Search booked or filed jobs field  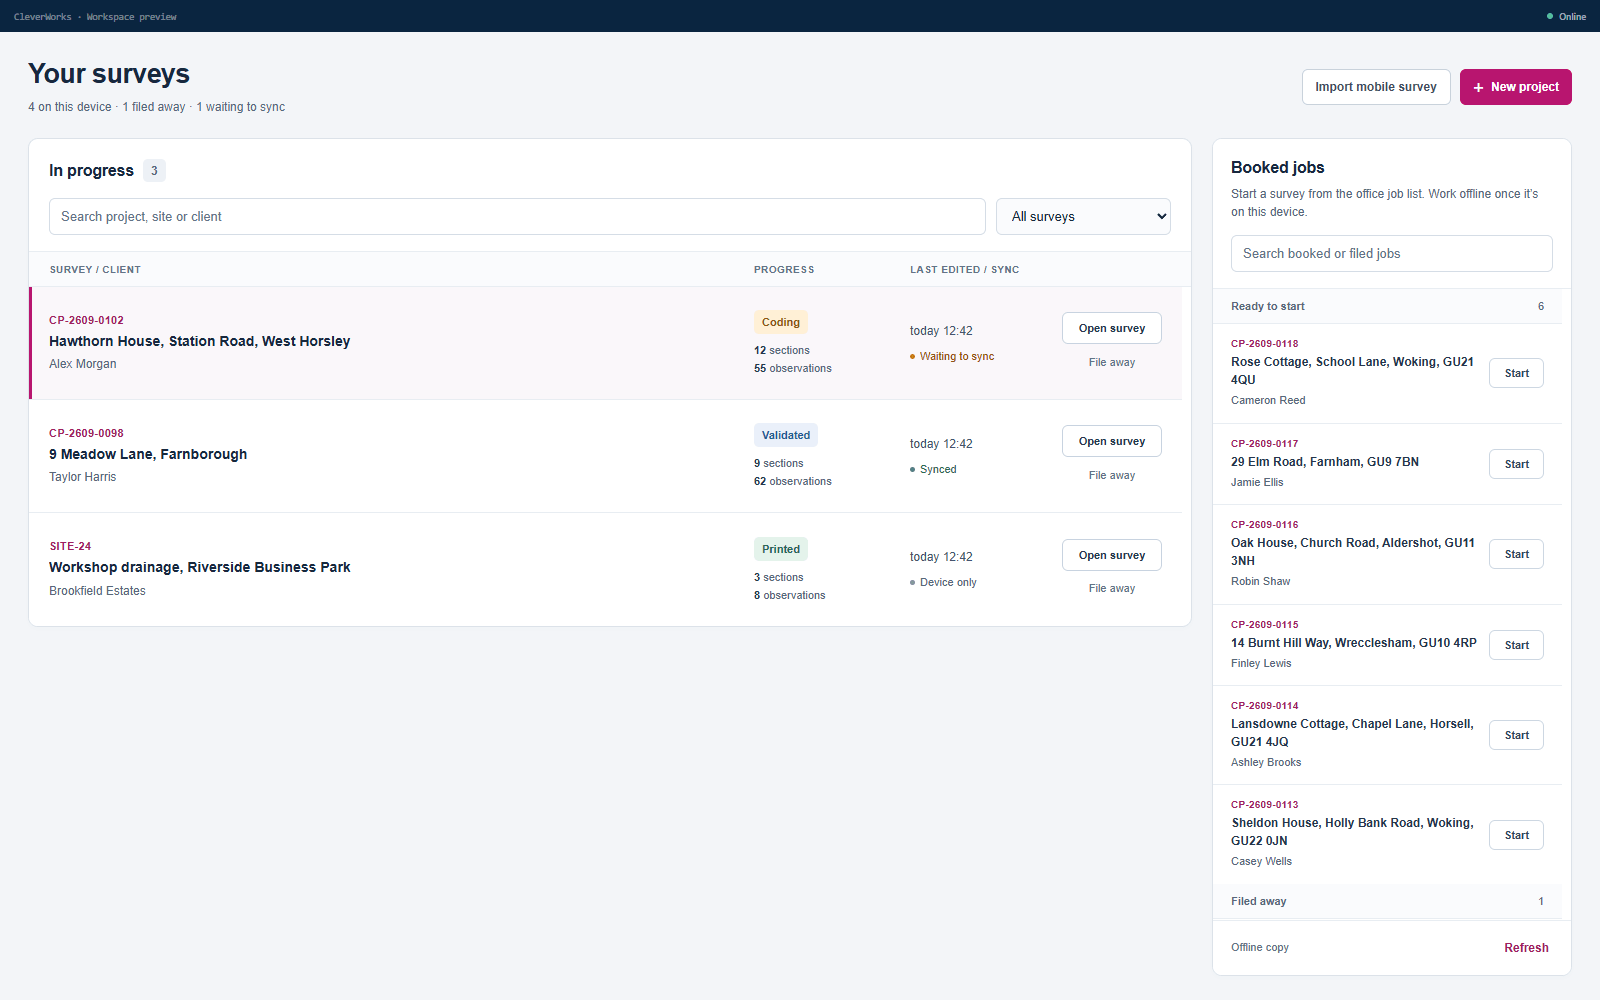click(1391, 254)
